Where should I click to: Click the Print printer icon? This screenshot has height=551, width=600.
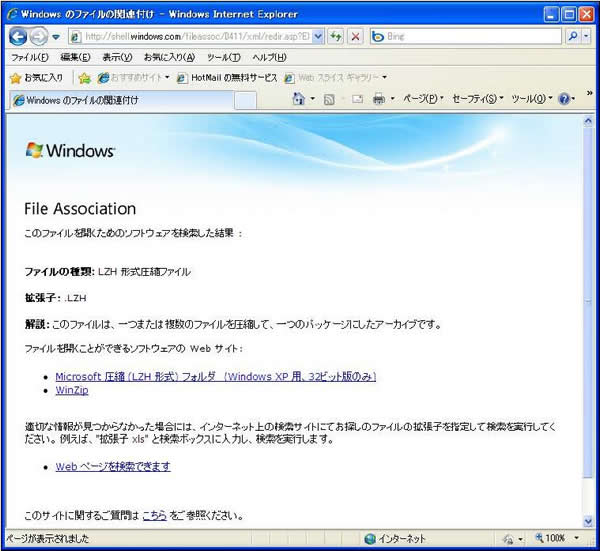[378, 99]
